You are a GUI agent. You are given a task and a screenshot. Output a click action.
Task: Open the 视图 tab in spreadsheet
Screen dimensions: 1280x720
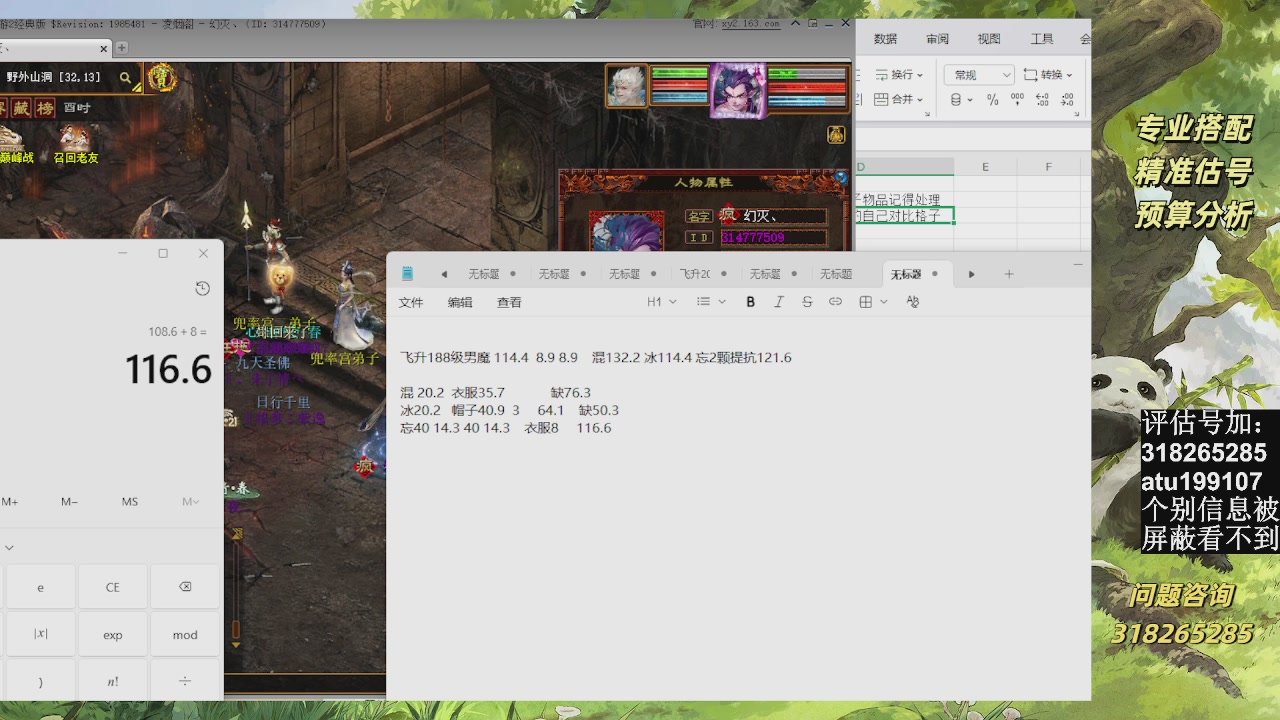pos(989,39)
